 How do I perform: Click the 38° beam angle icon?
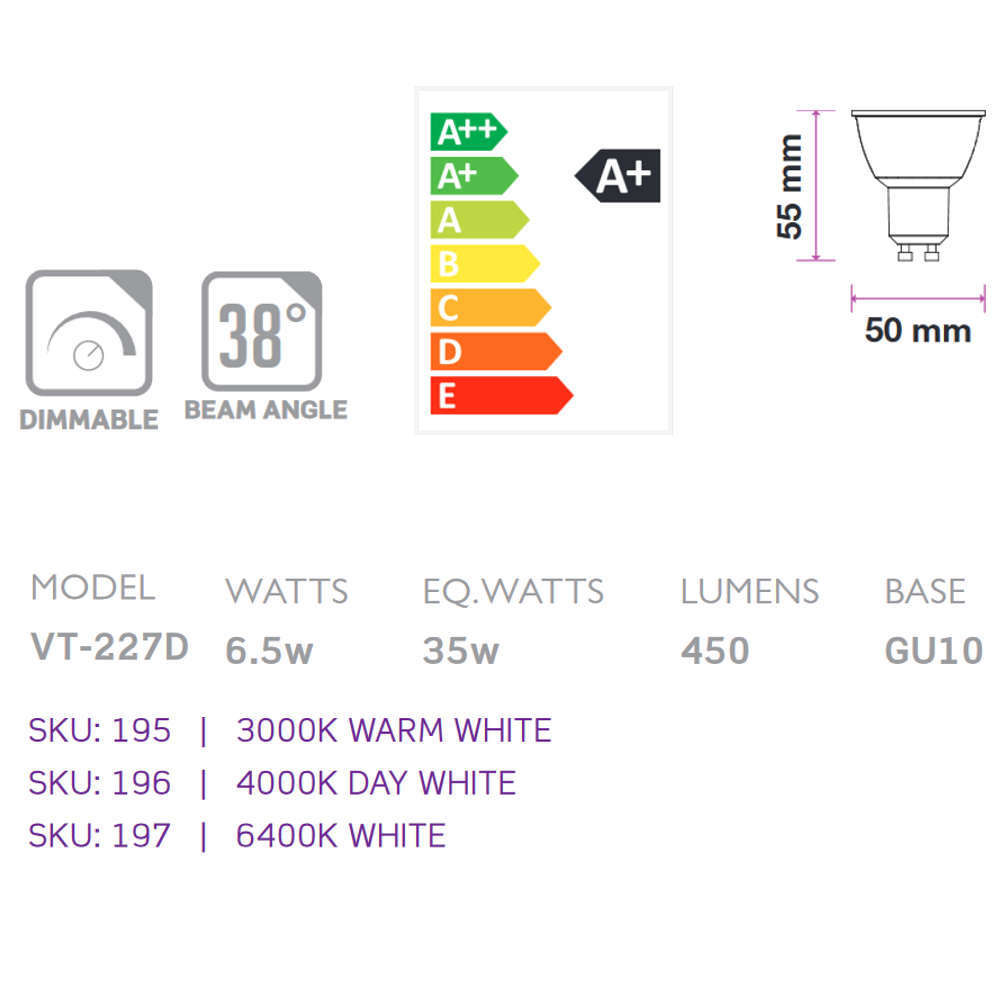(262, 331)
